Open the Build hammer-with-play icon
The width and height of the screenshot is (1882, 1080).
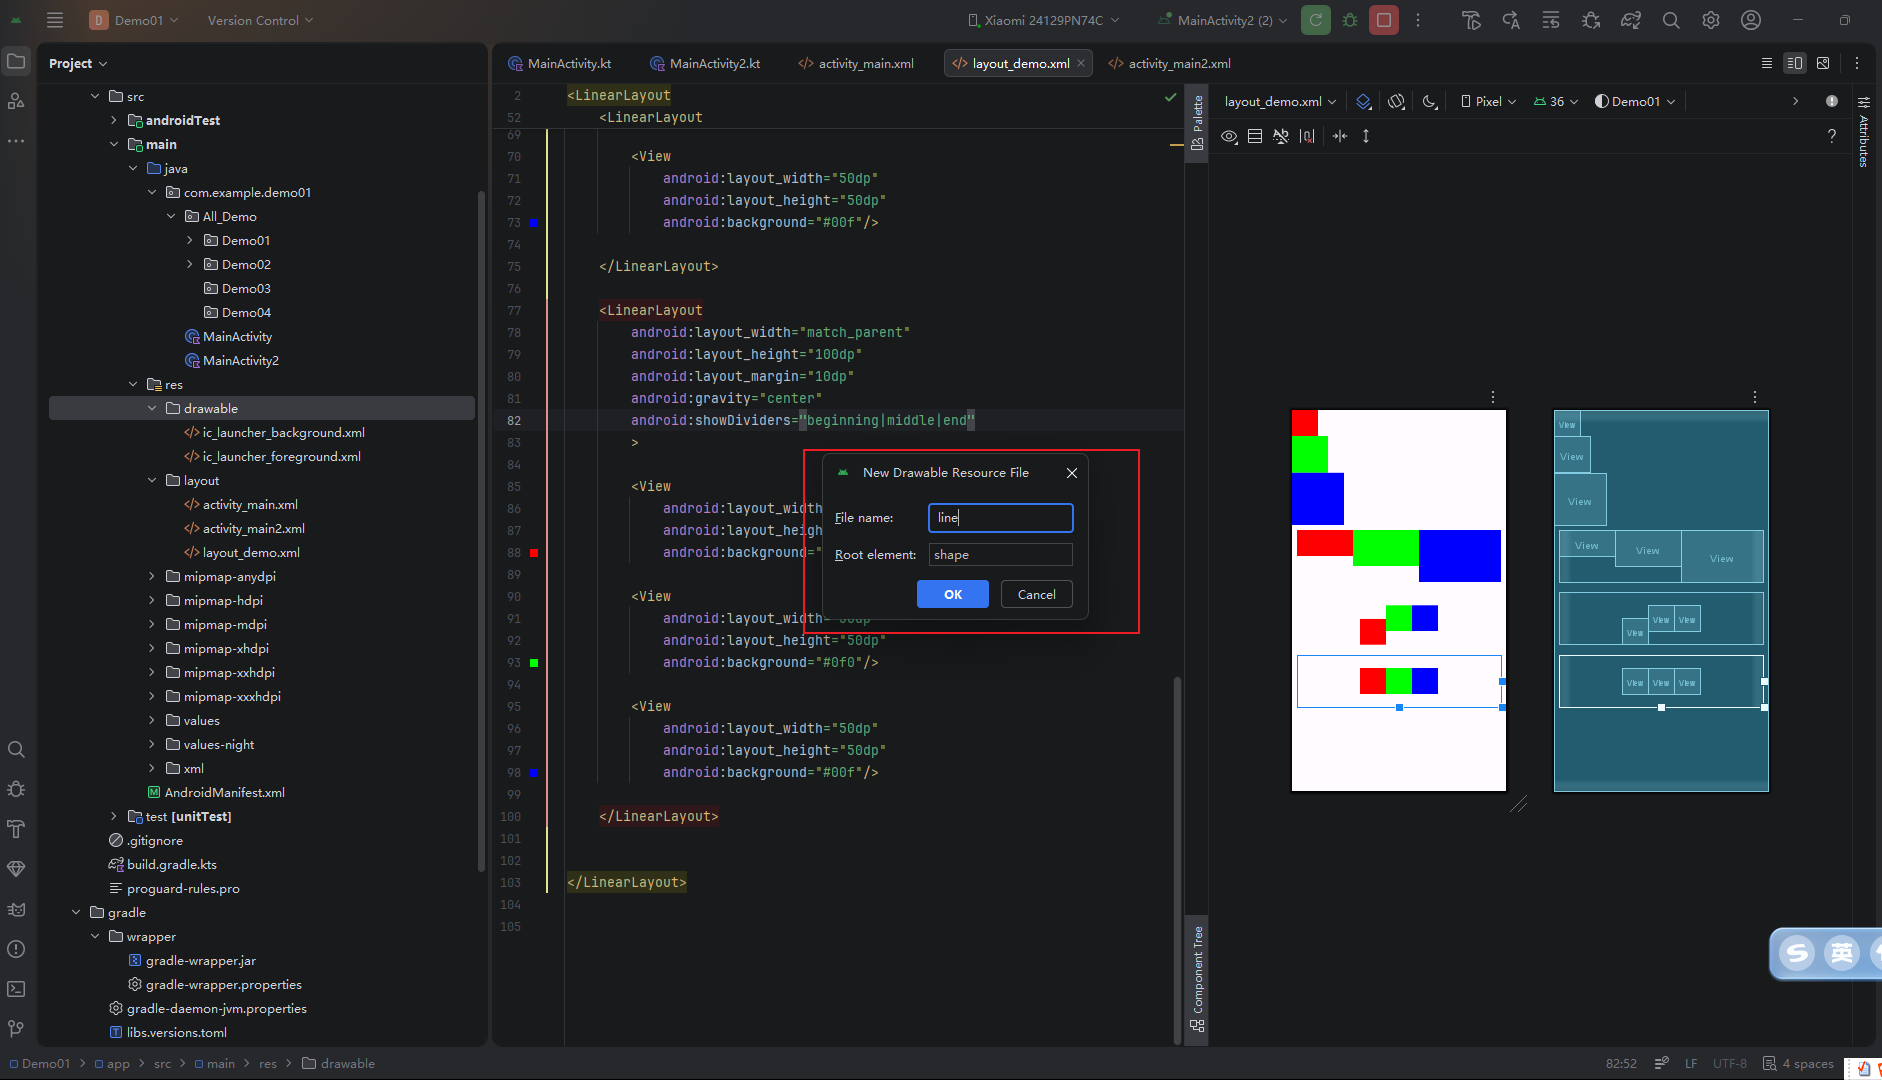pyautogui.click(x=1471, y=20)
